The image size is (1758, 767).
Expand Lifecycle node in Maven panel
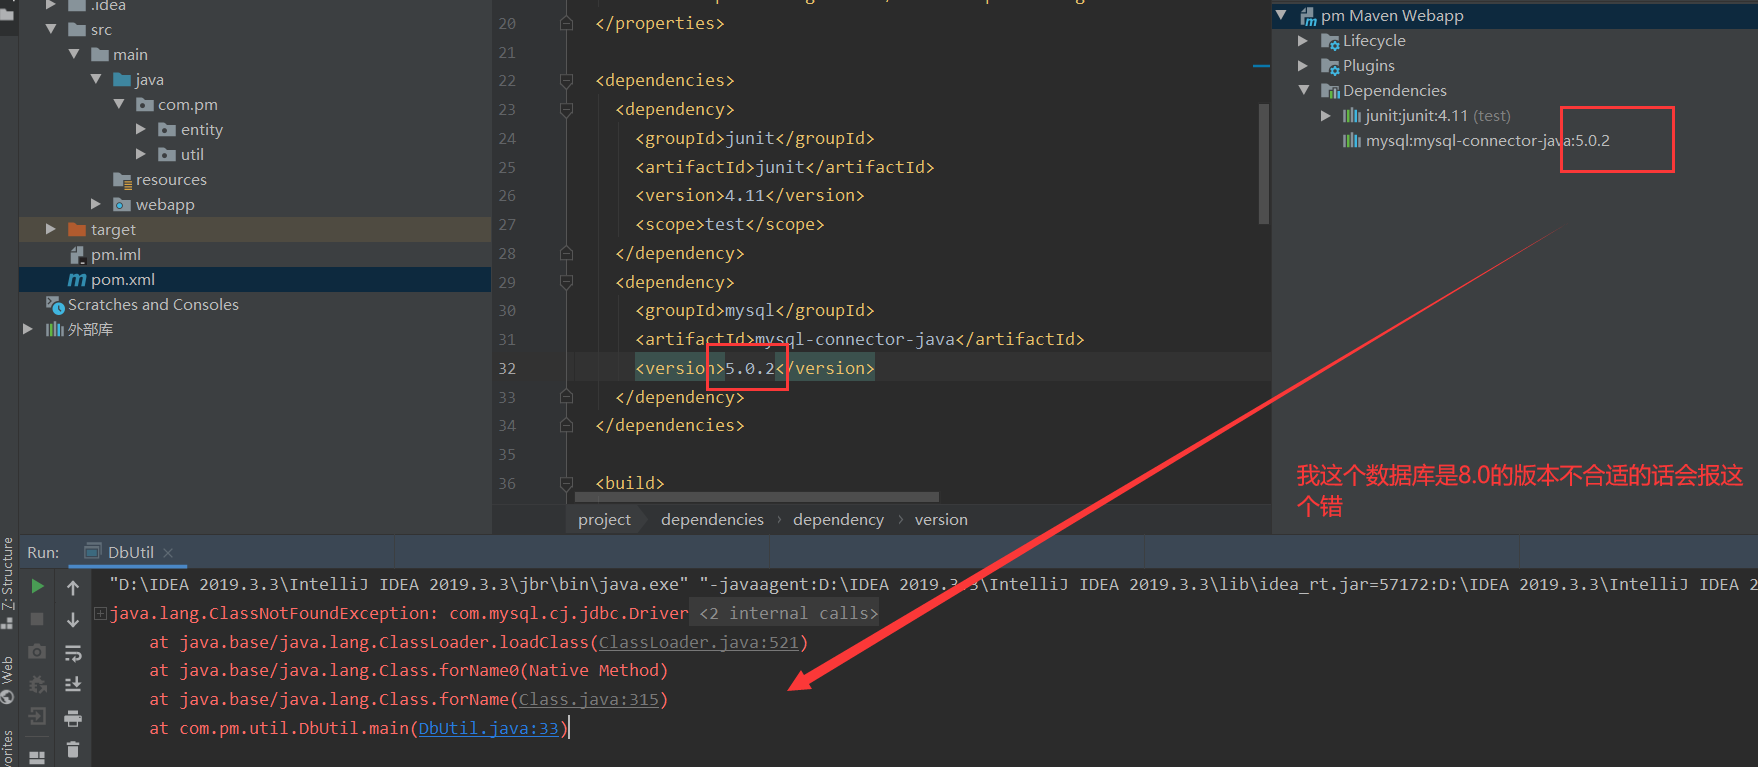(x=1303, y=41)
